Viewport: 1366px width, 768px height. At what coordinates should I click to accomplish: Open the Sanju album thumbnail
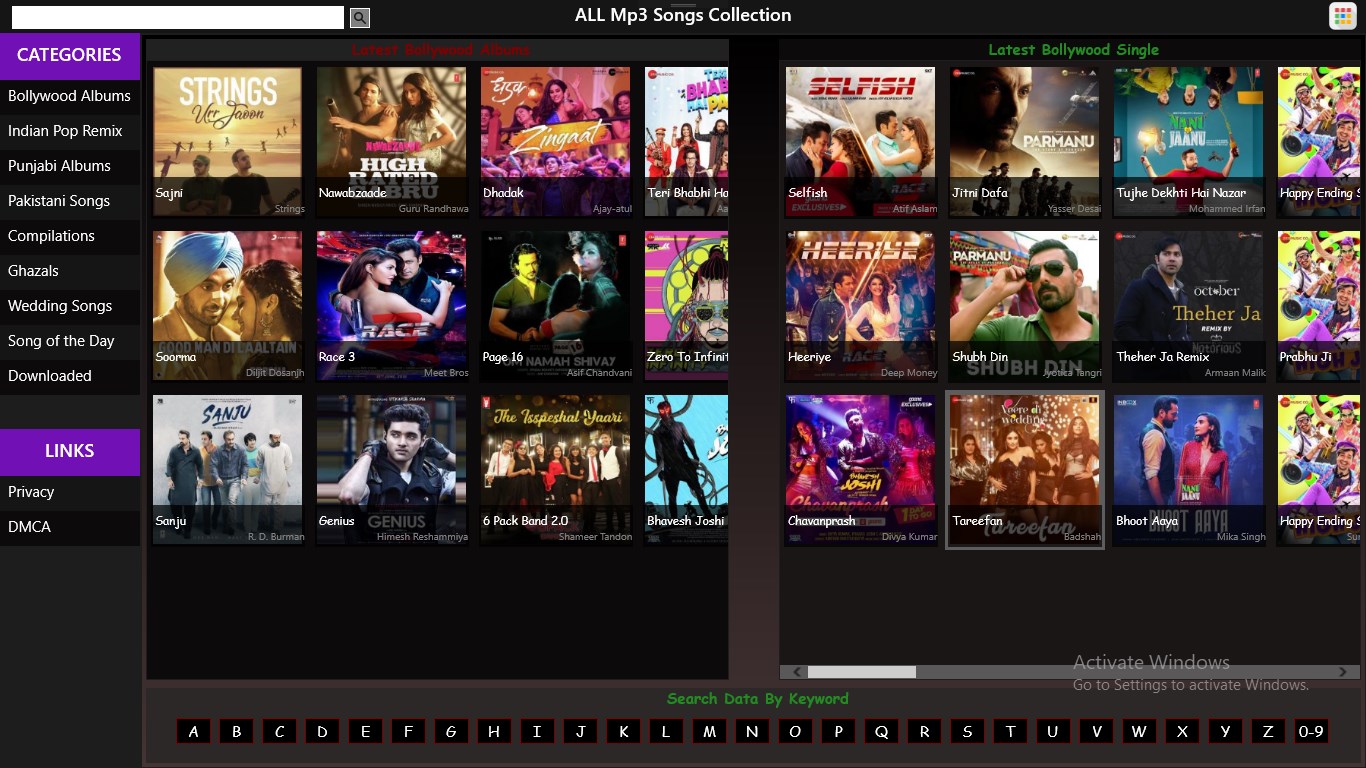(228, 470)
